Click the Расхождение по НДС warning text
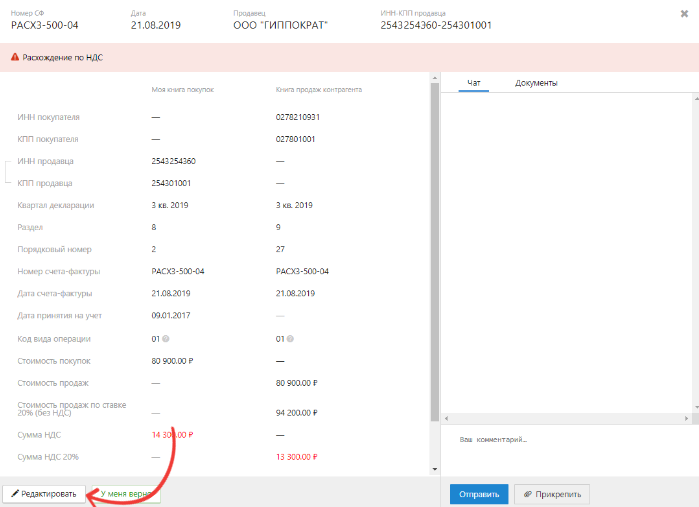The height and width of the screenshot is (507, 699). pos(62,58)
